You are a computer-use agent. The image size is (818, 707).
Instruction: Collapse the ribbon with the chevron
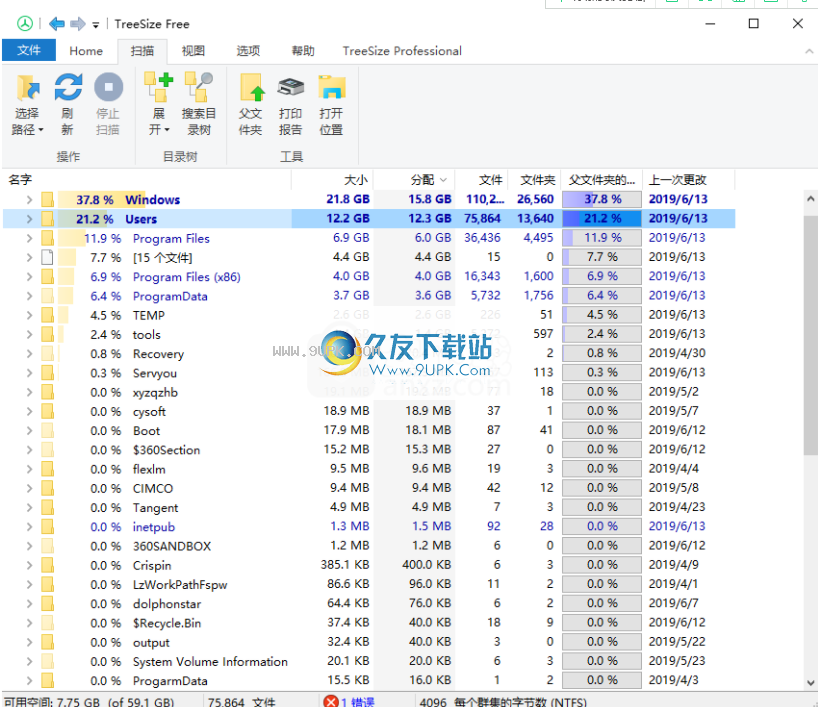(809, 51)
